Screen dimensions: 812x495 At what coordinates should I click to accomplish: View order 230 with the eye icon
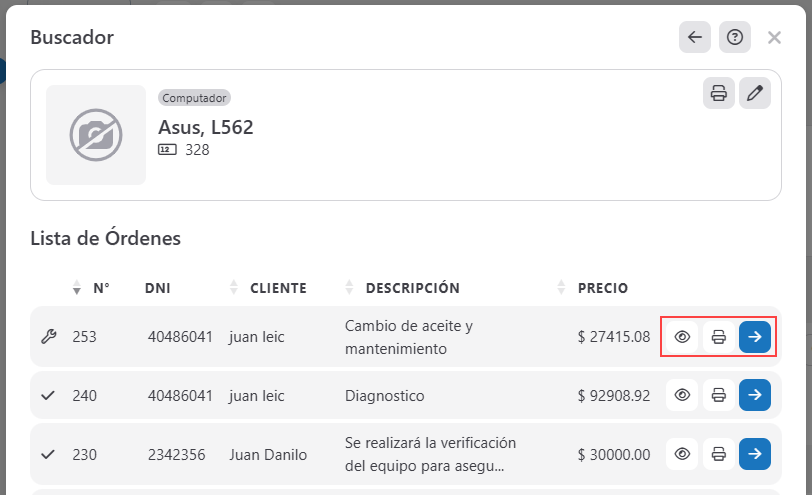click(683, 454)
